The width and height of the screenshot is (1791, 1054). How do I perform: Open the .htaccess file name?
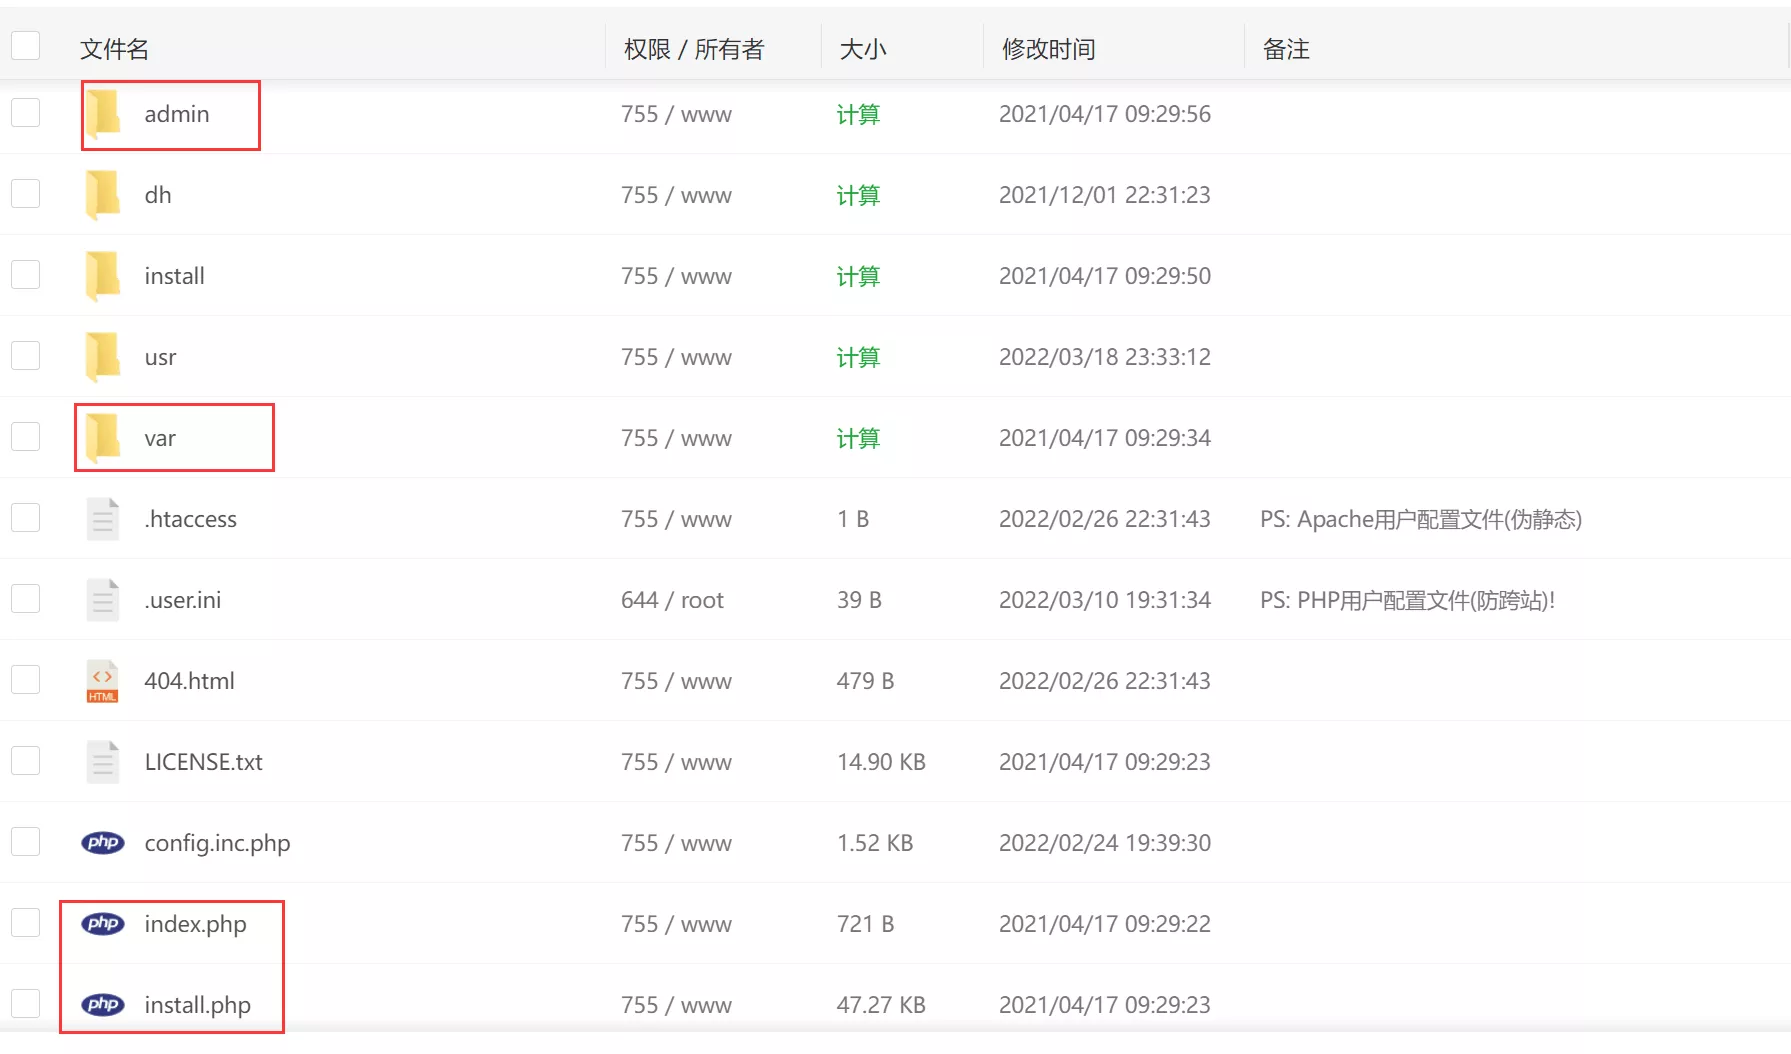coord(191,519)
